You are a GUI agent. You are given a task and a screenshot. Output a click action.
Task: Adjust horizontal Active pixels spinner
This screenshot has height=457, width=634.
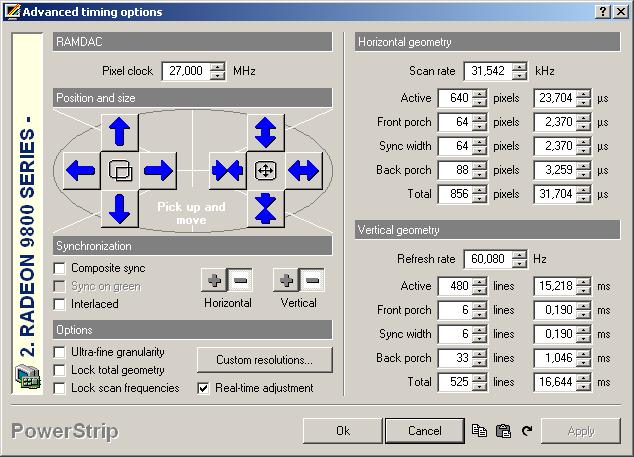click(x=480, y=98)
